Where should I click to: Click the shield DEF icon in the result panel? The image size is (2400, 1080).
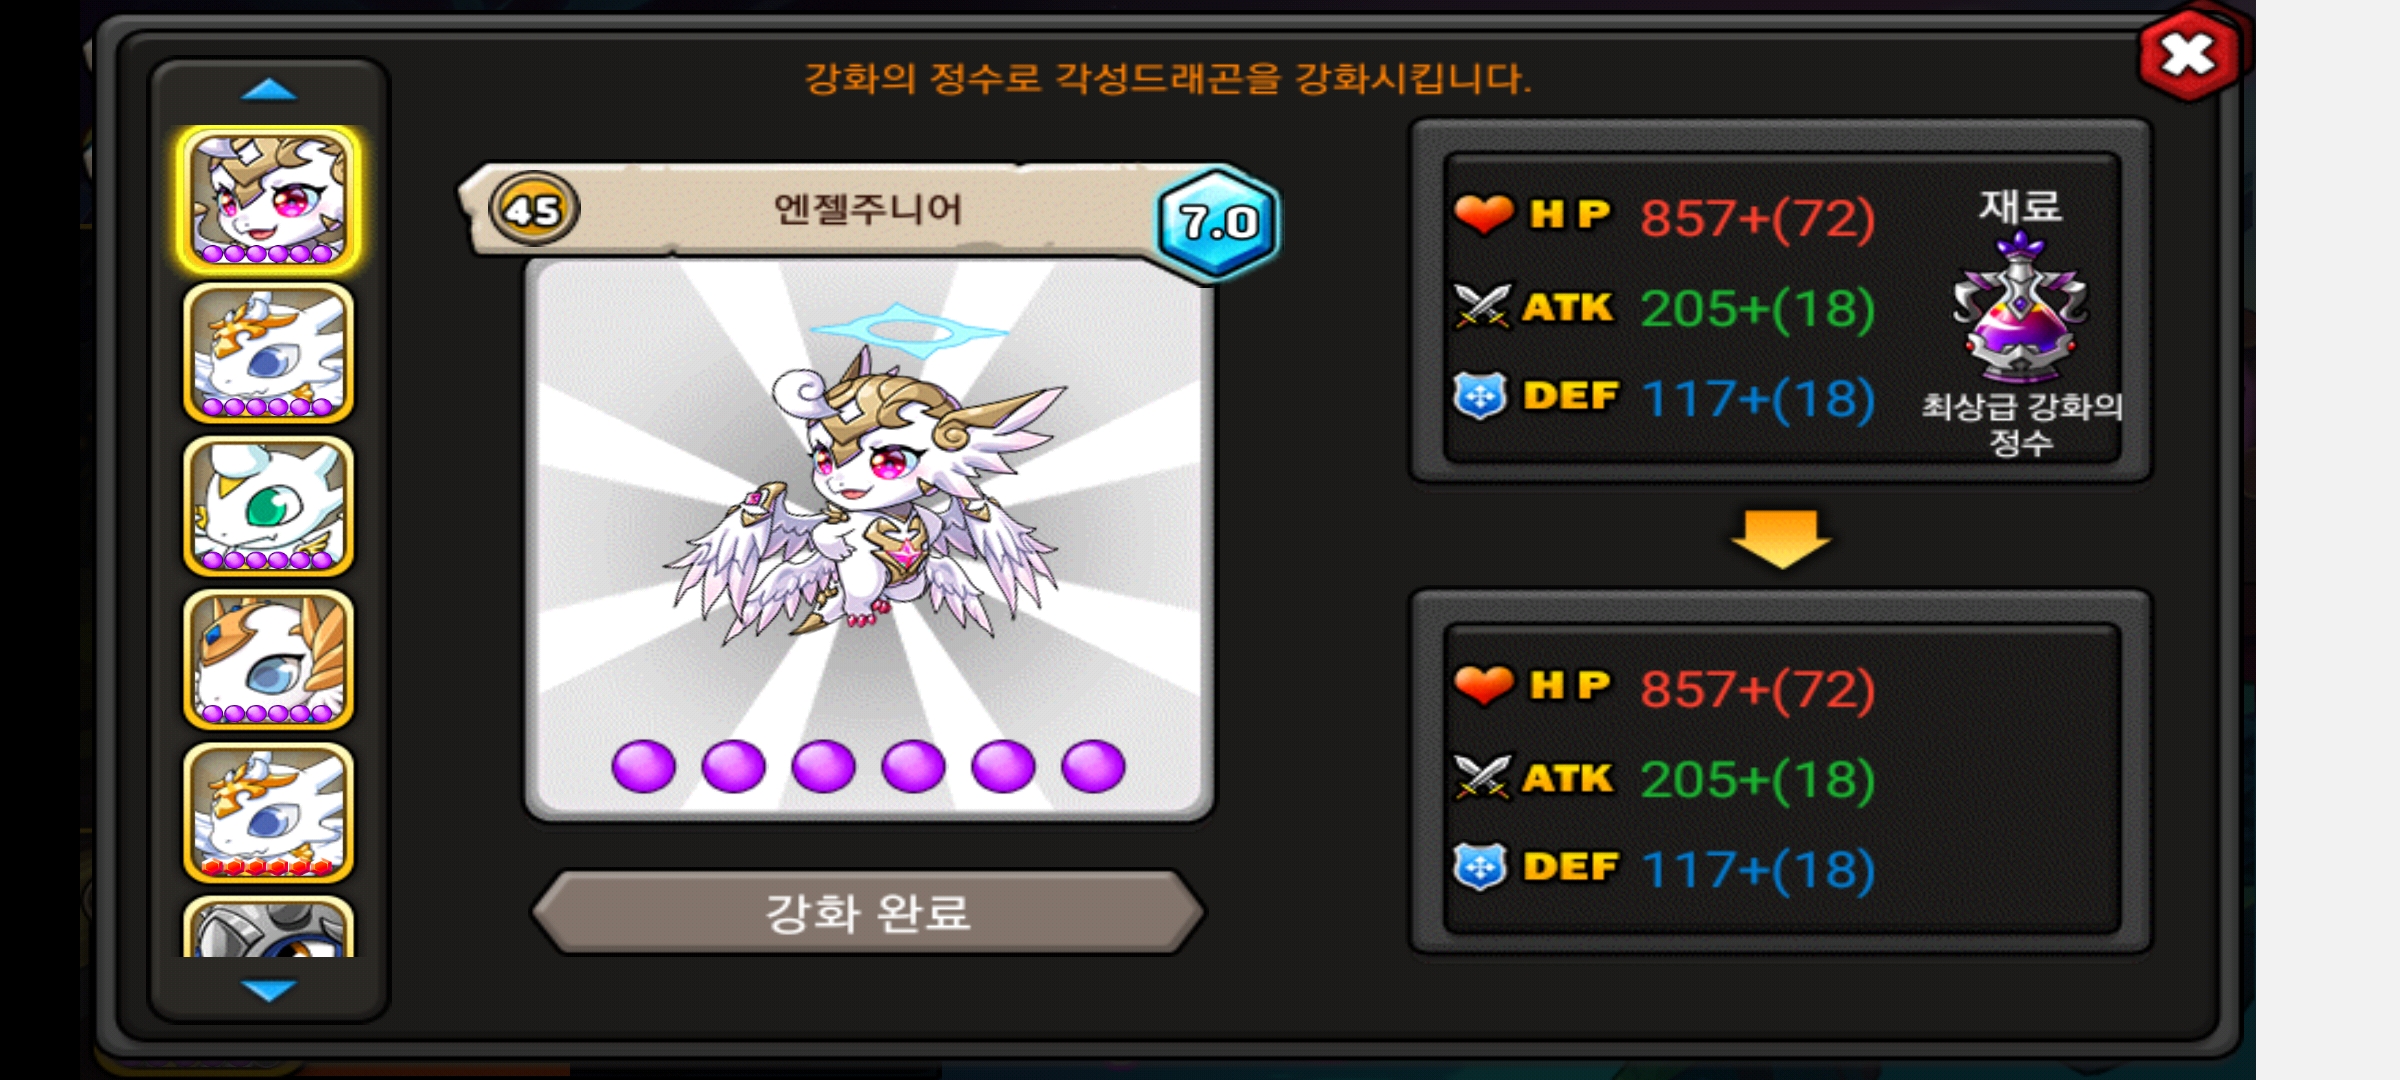1481,867
